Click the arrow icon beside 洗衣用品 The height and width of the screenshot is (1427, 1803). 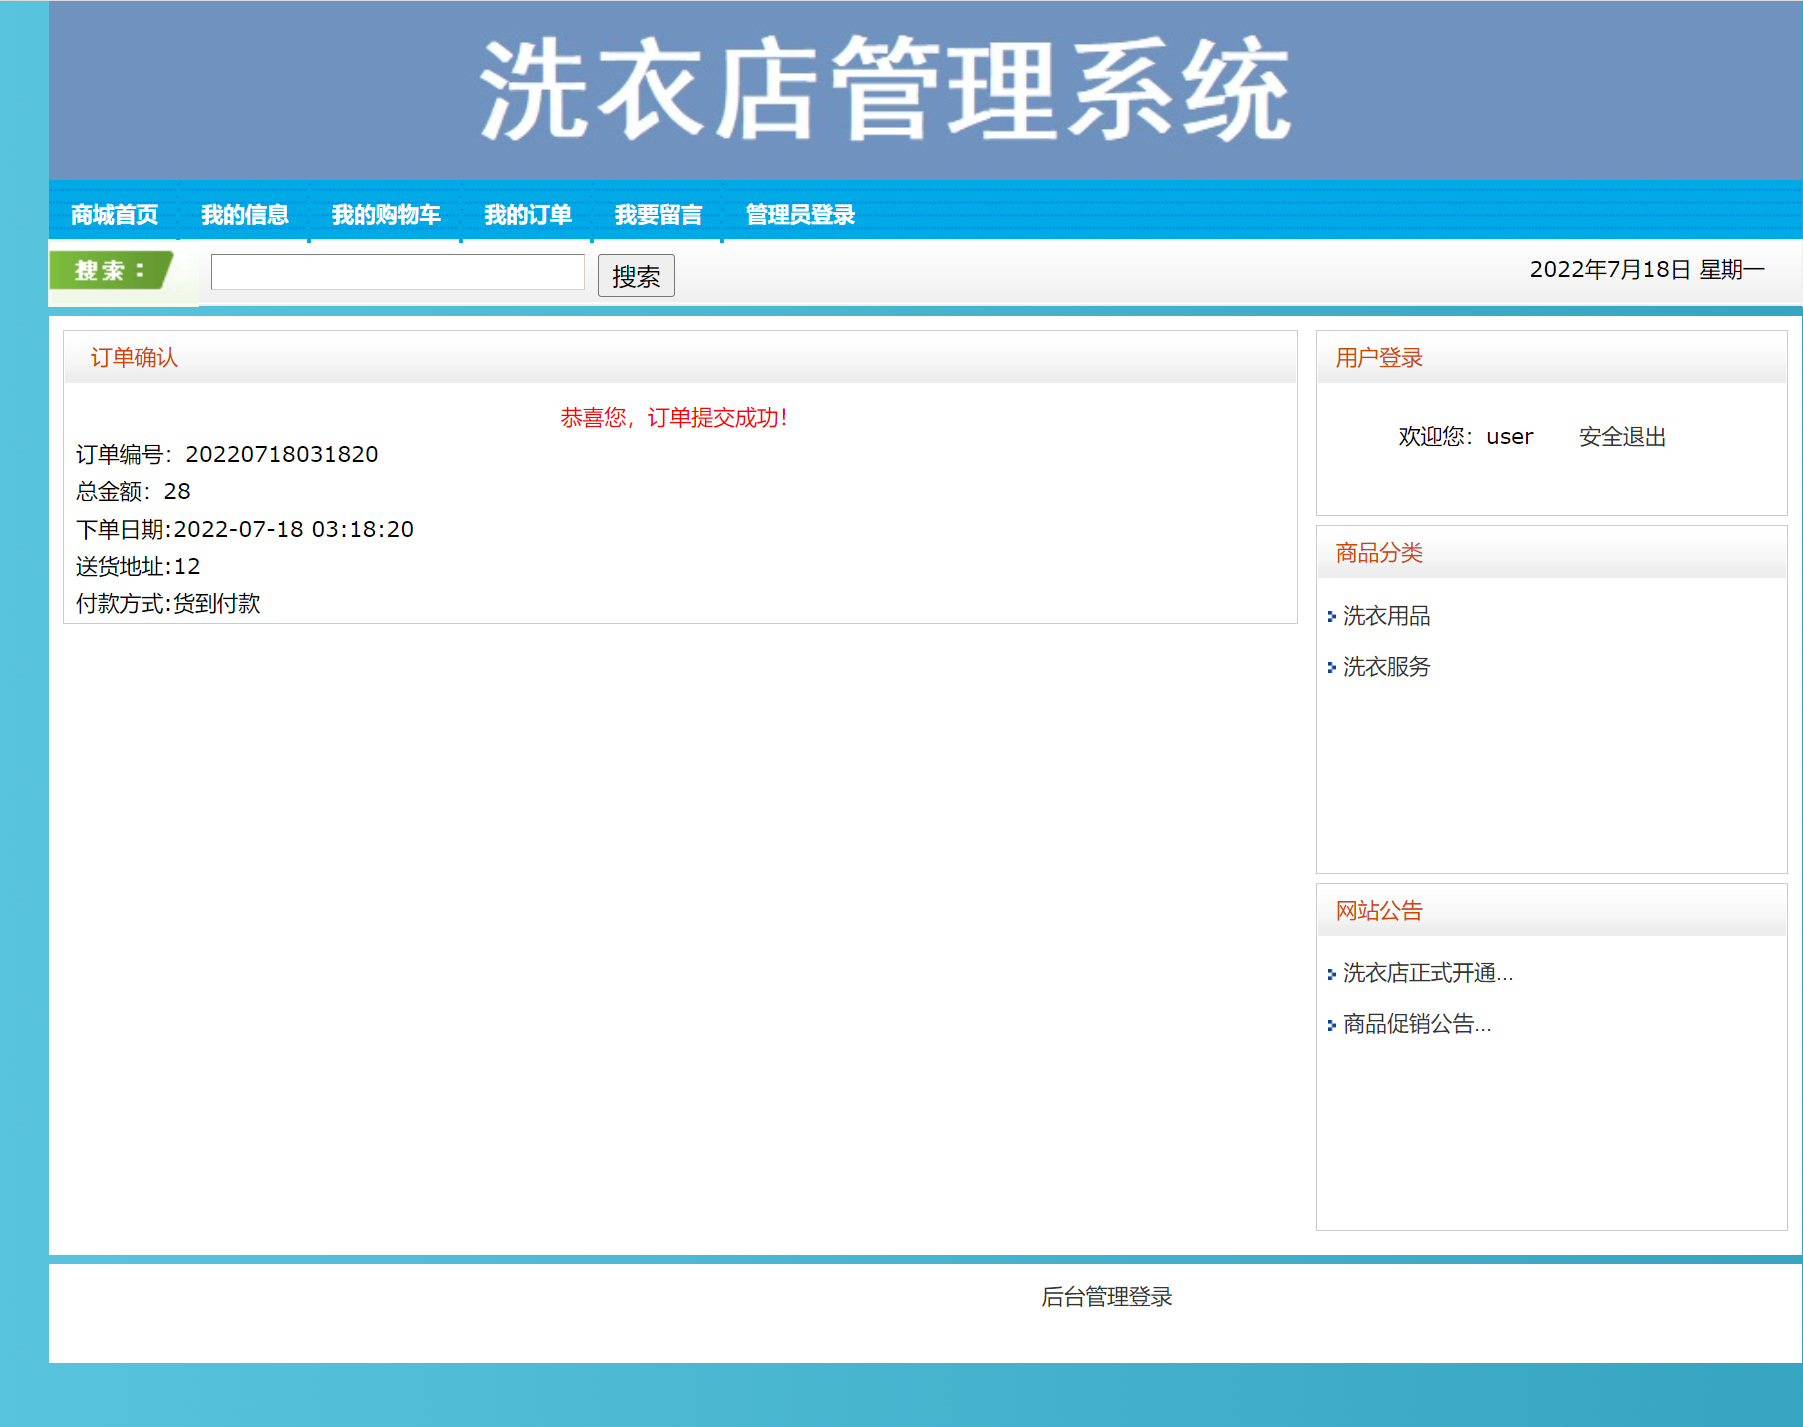pos(1332,617)
